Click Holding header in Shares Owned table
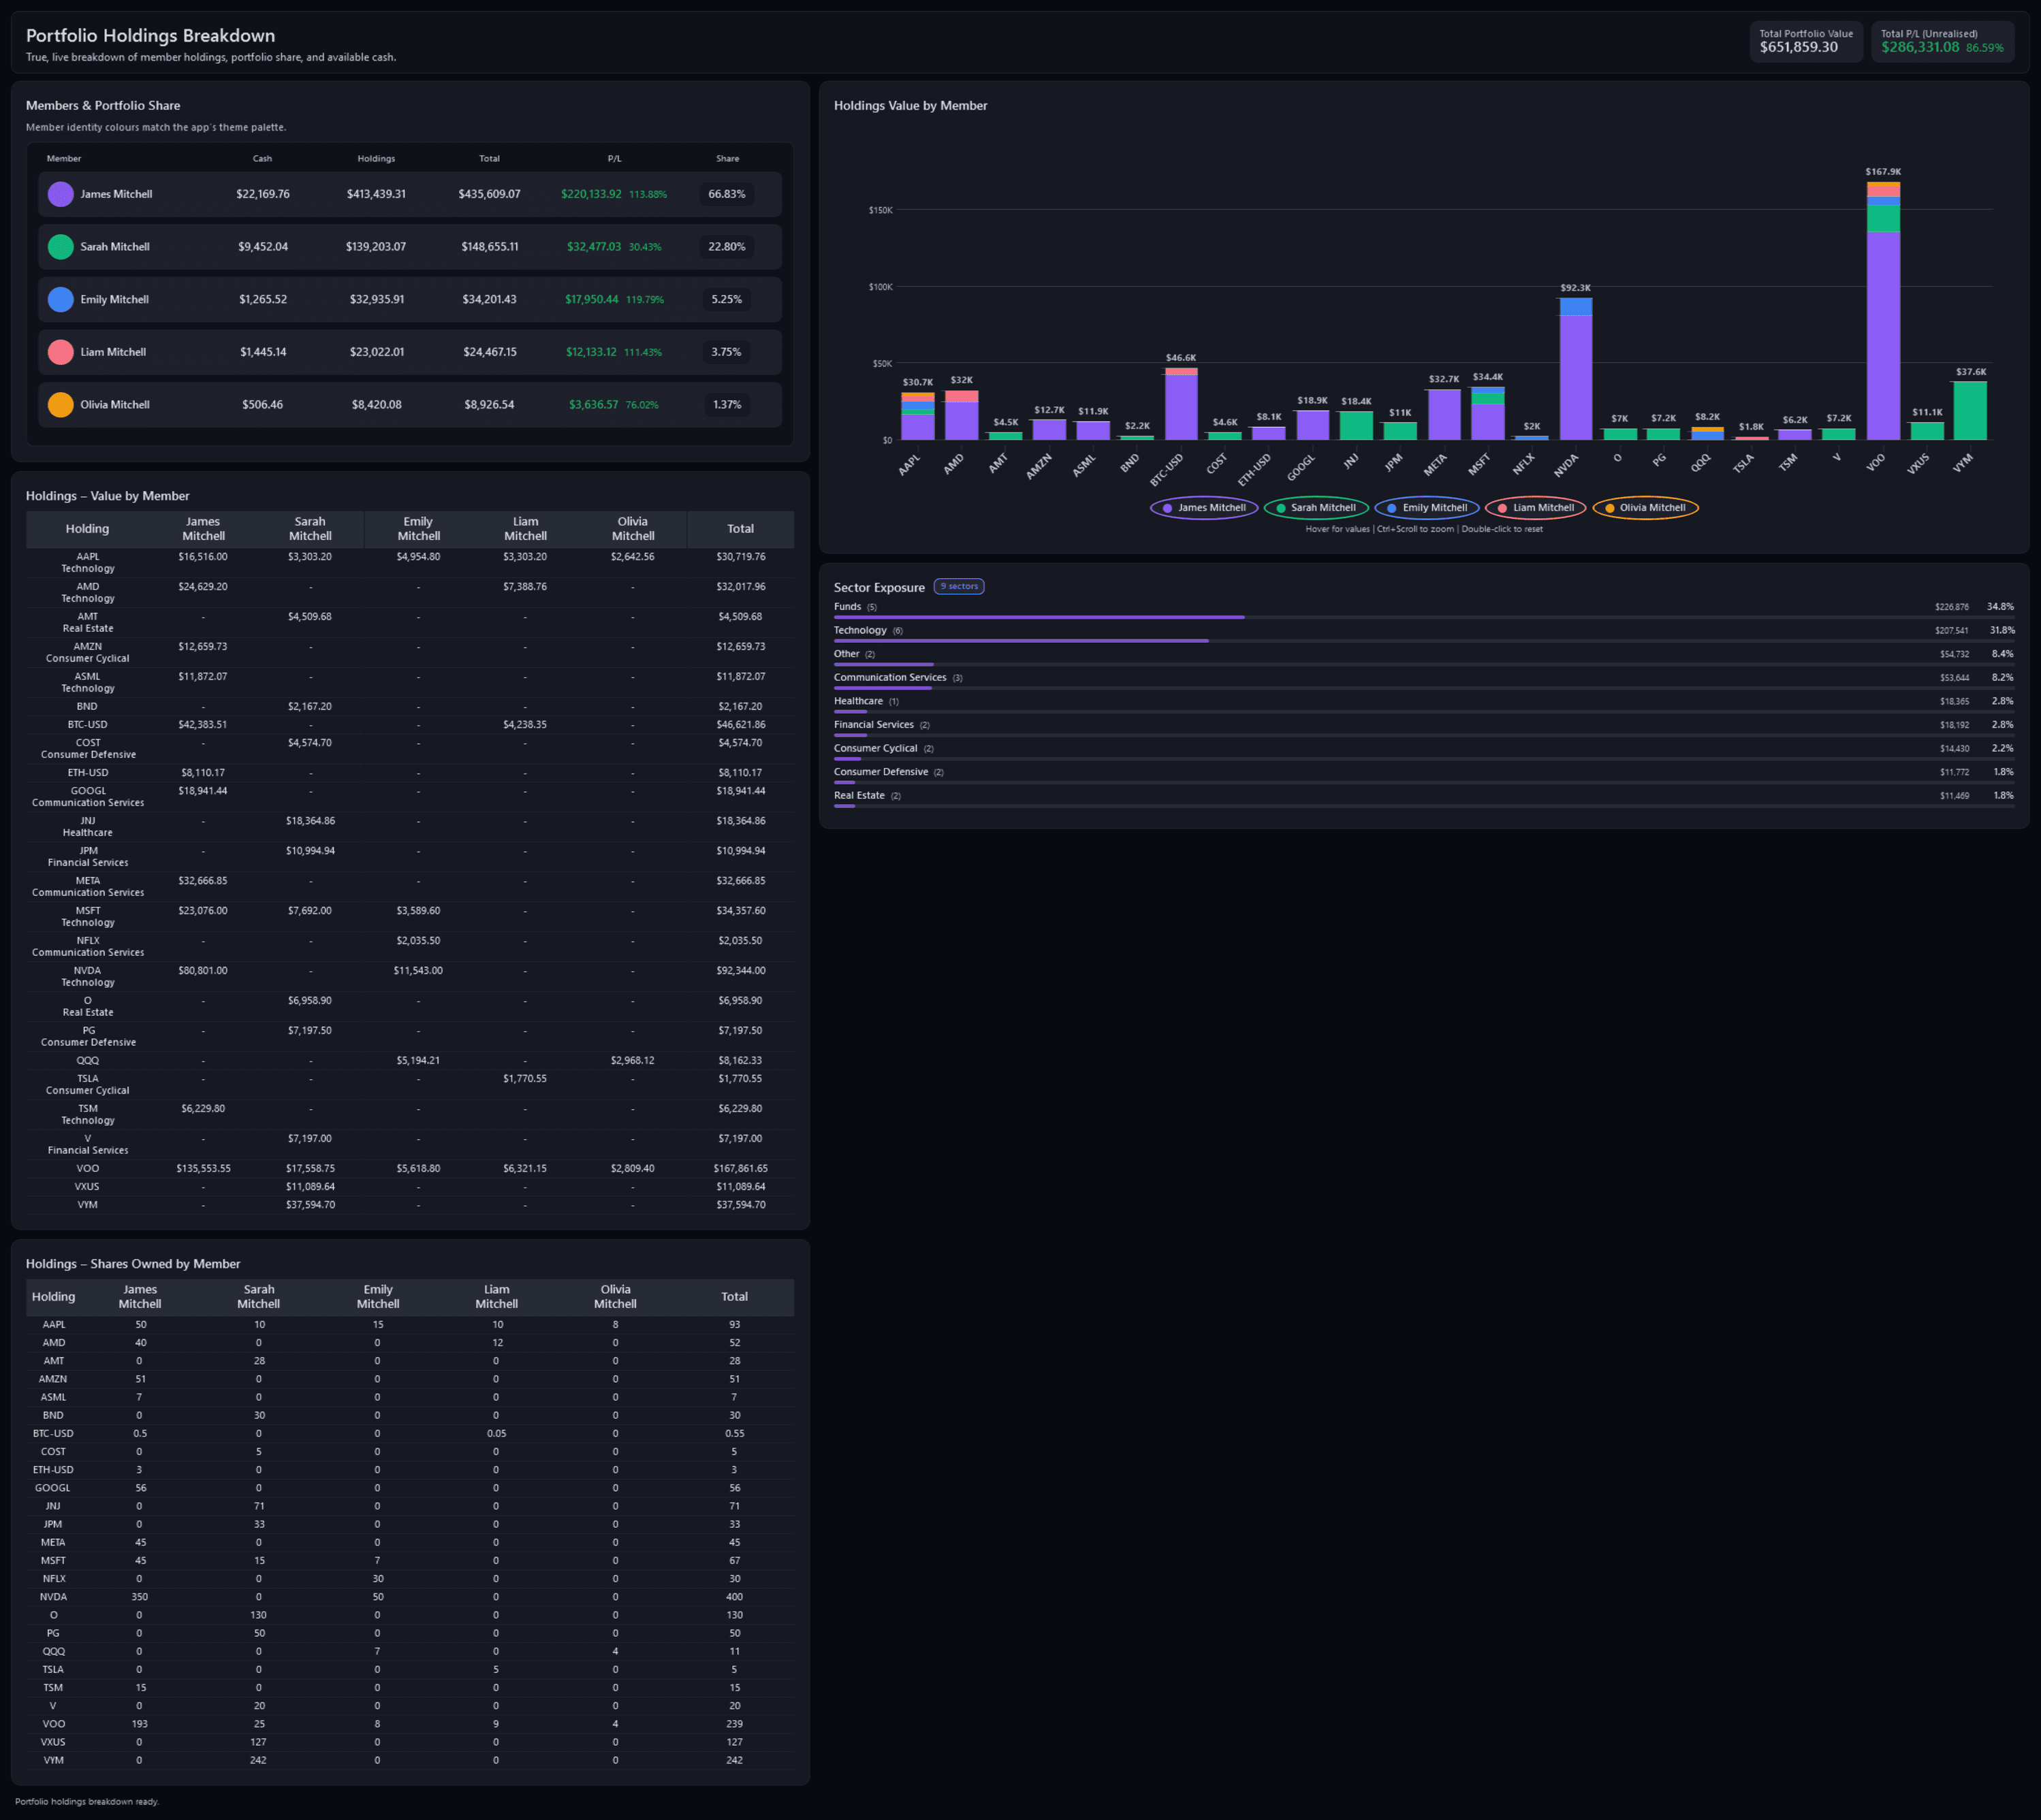The width and height of the screenshot is (2041, 1820). 54,1297
